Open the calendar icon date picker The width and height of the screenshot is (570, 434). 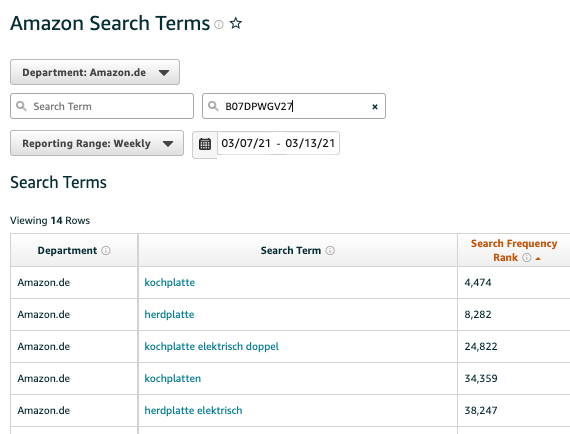tap(205, 144)
